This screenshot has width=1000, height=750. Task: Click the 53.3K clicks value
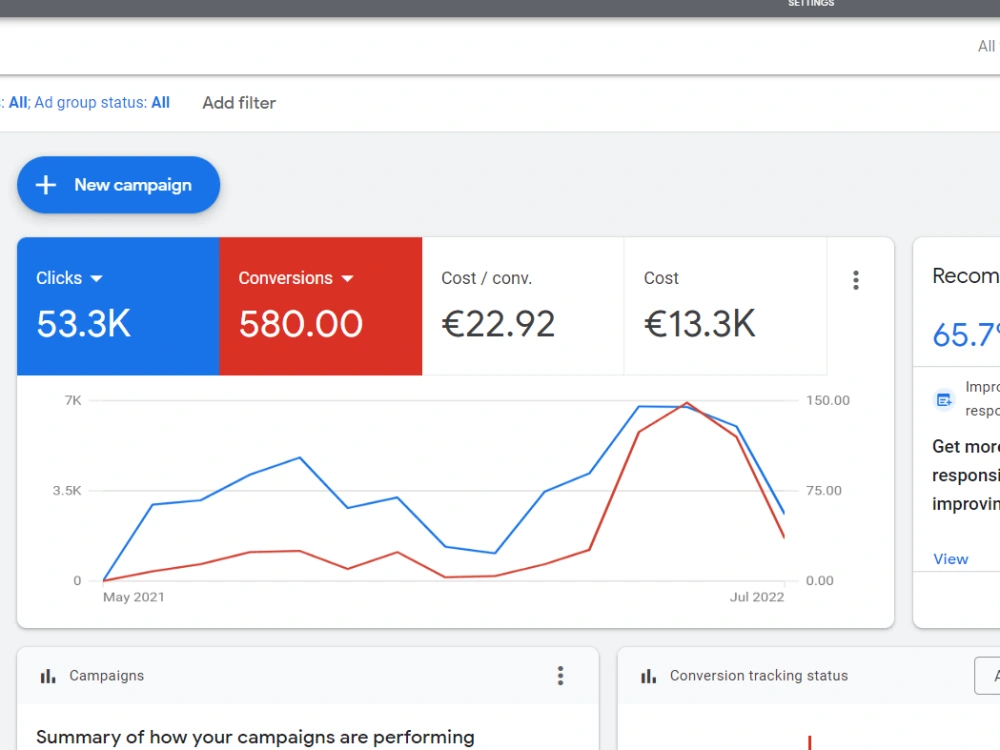(x=84, y=324)
